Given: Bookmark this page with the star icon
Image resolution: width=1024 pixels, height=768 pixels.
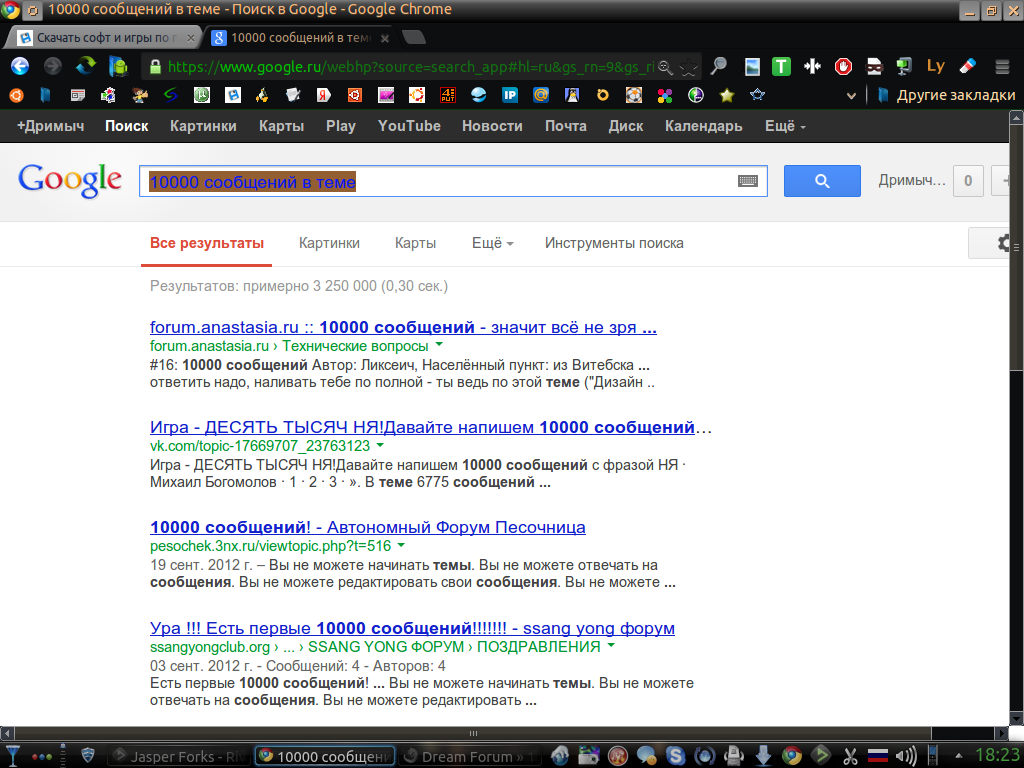Looking at the screenshot, I should click(x=688, y=67).
